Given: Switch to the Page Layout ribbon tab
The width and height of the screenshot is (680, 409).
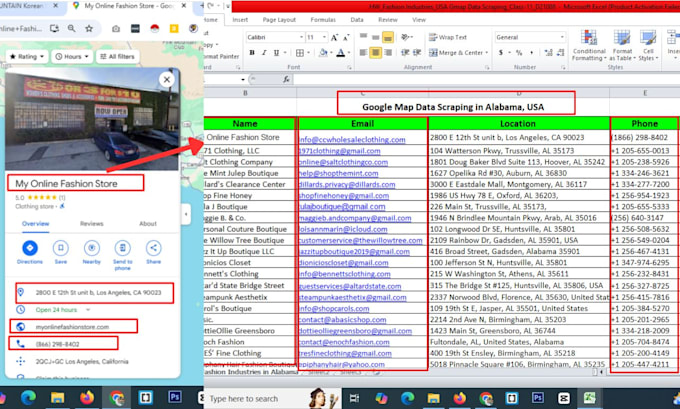Looking at the screenshot, I should click(279, 20).
